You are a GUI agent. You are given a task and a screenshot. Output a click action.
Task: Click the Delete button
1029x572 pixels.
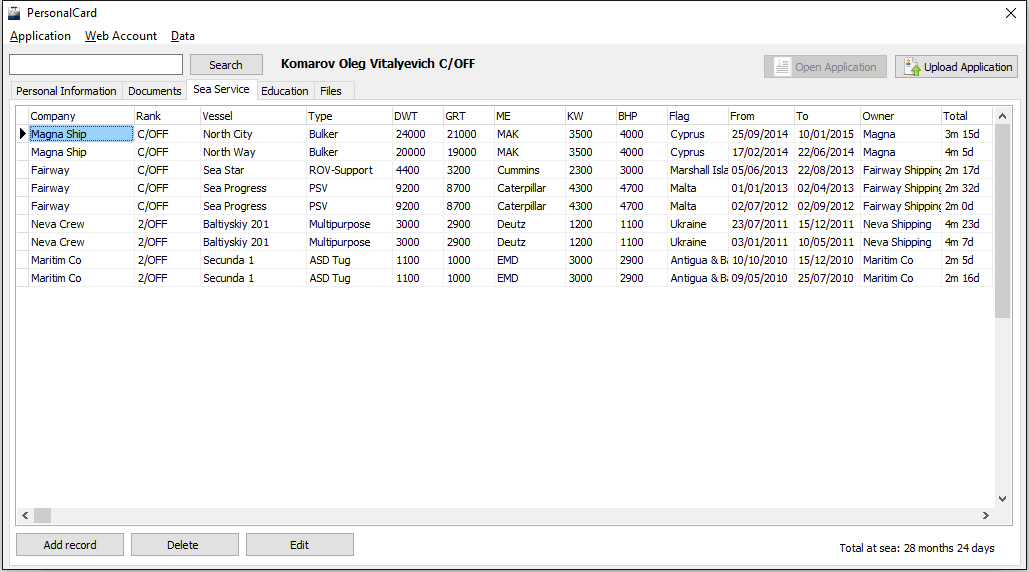tap(184, 544)
